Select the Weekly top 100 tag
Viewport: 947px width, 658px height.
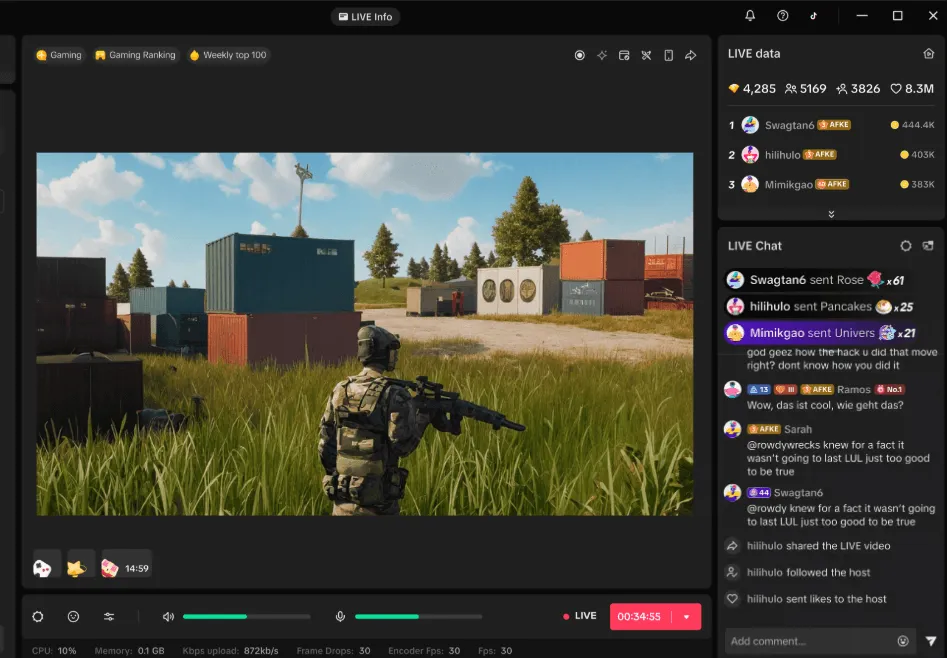[x=228, y=55]
